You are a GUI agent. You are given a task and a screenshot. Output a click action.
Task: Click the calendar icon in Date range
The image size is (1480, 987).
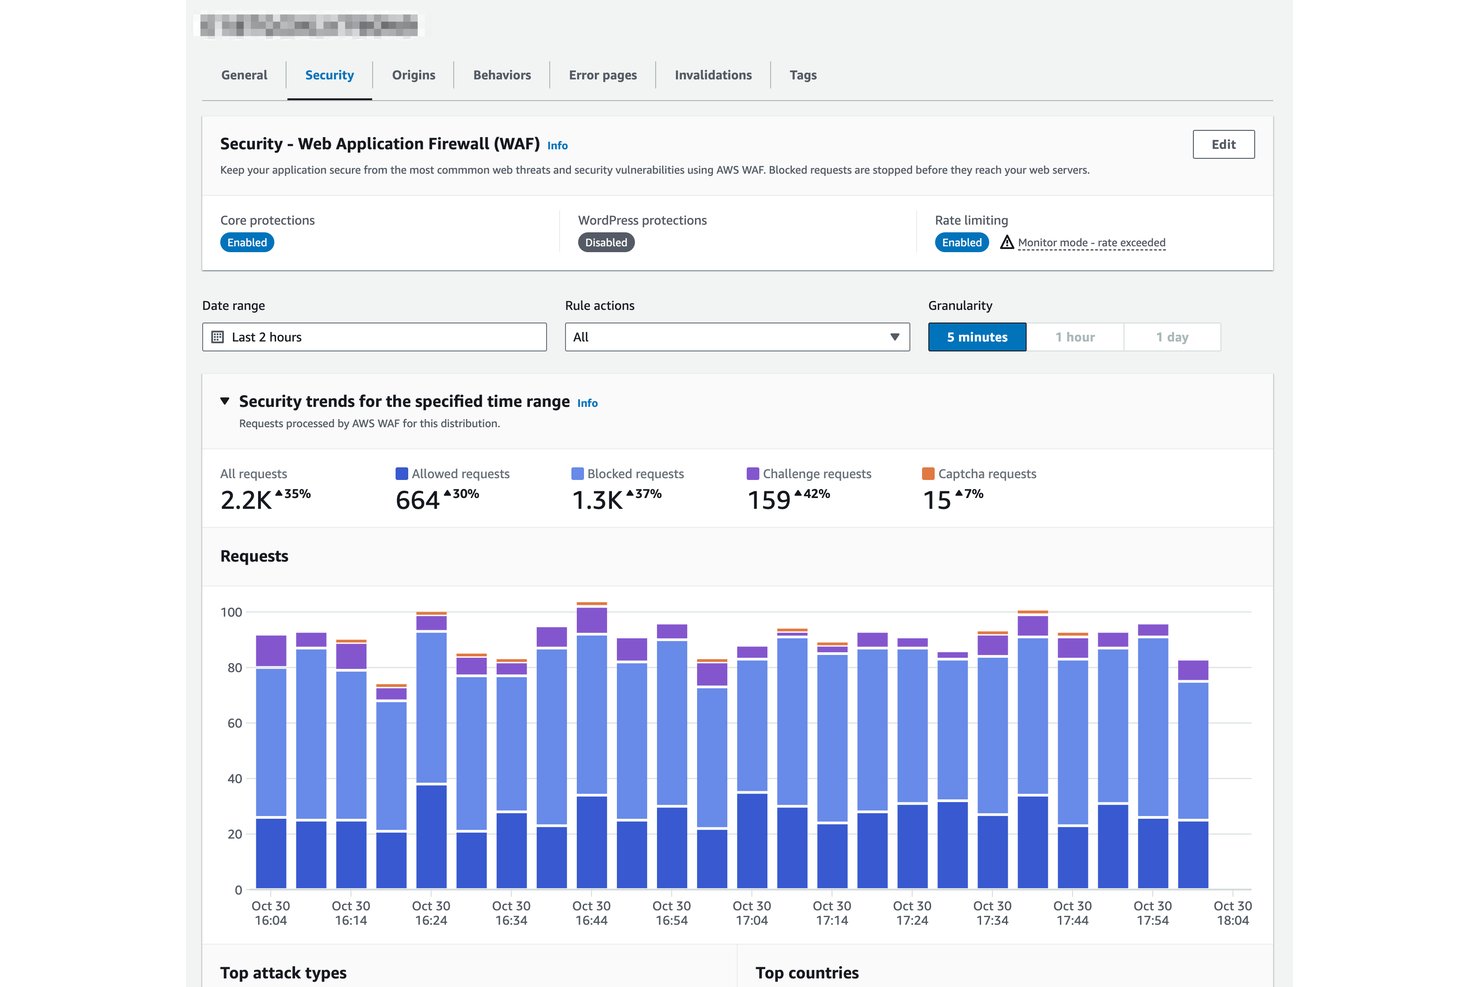tap(217, 337)
